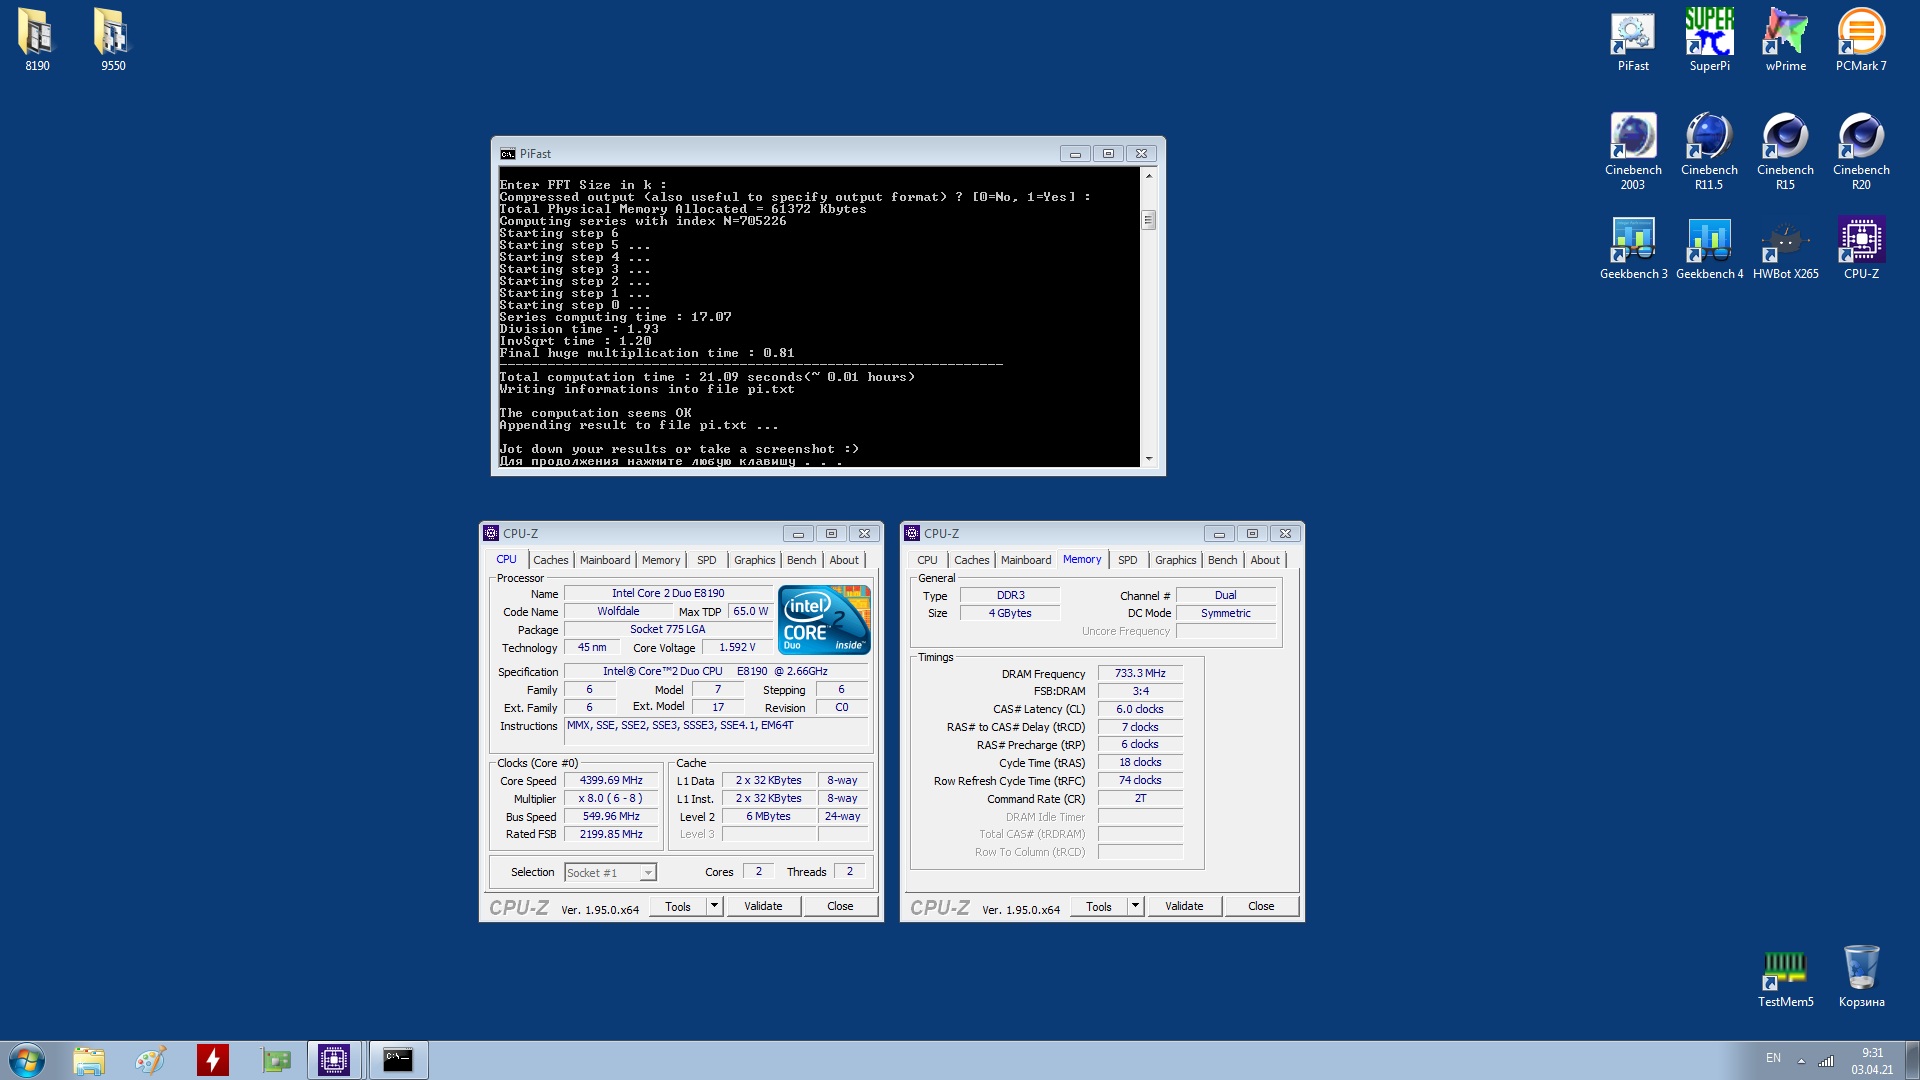Open the taskbar clock showing 9:31

(x=1872, y=1061)
